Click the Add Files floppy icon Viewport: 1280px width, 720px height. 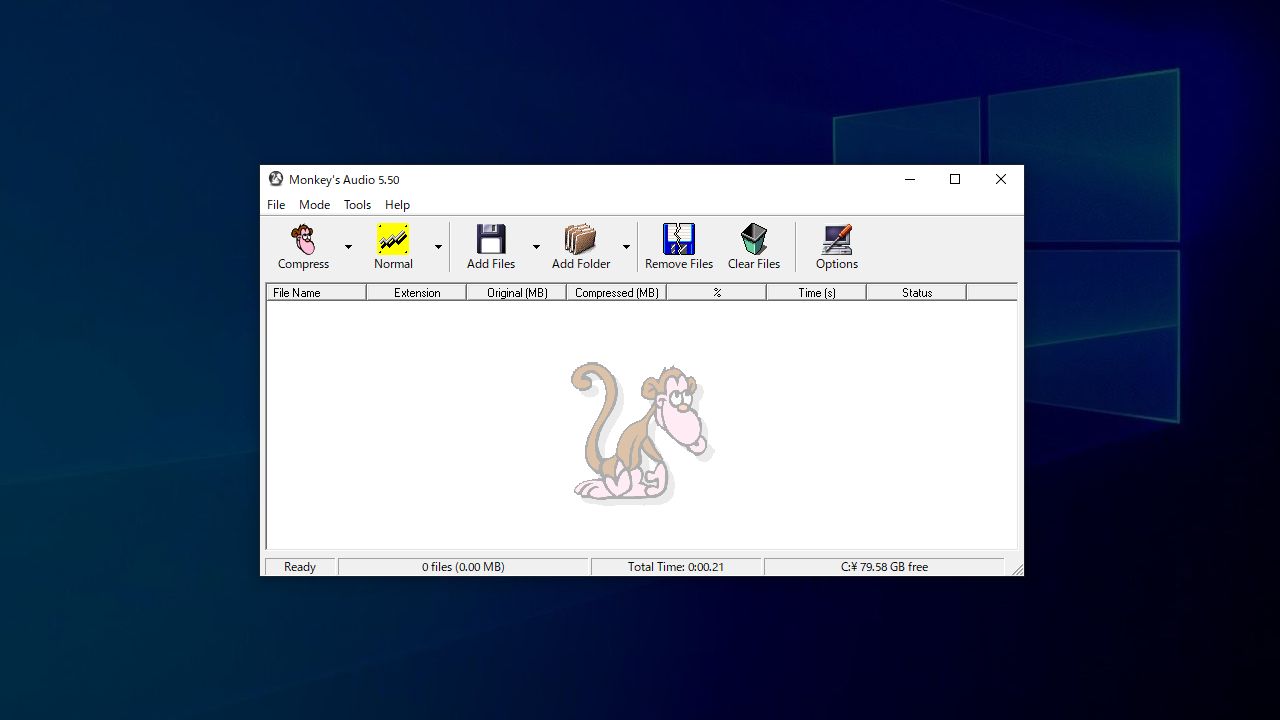491,240
